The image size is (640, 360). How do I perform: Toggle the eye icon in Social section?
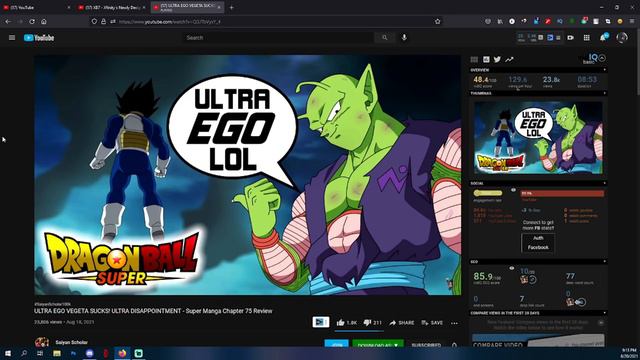tap(513, 190)
